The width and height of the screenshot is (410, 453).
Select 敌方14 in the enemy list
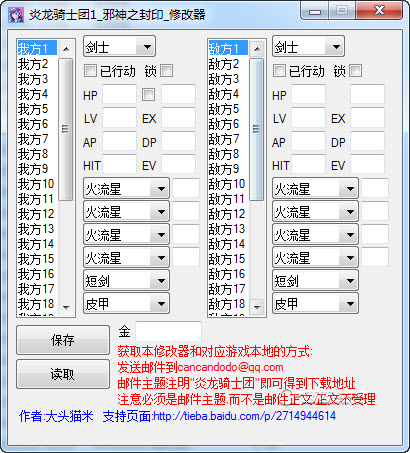[x=228, y=244]
